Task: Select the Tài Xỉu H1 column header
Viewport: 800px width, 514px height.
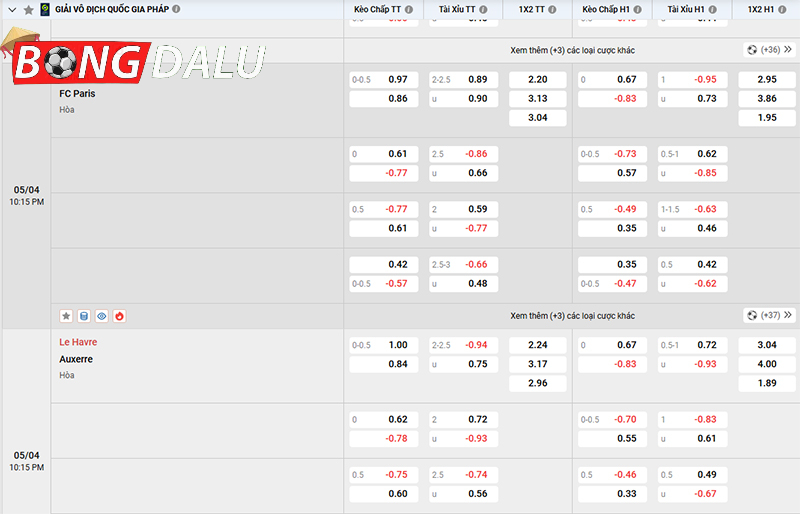Action: tap(688, 9)
